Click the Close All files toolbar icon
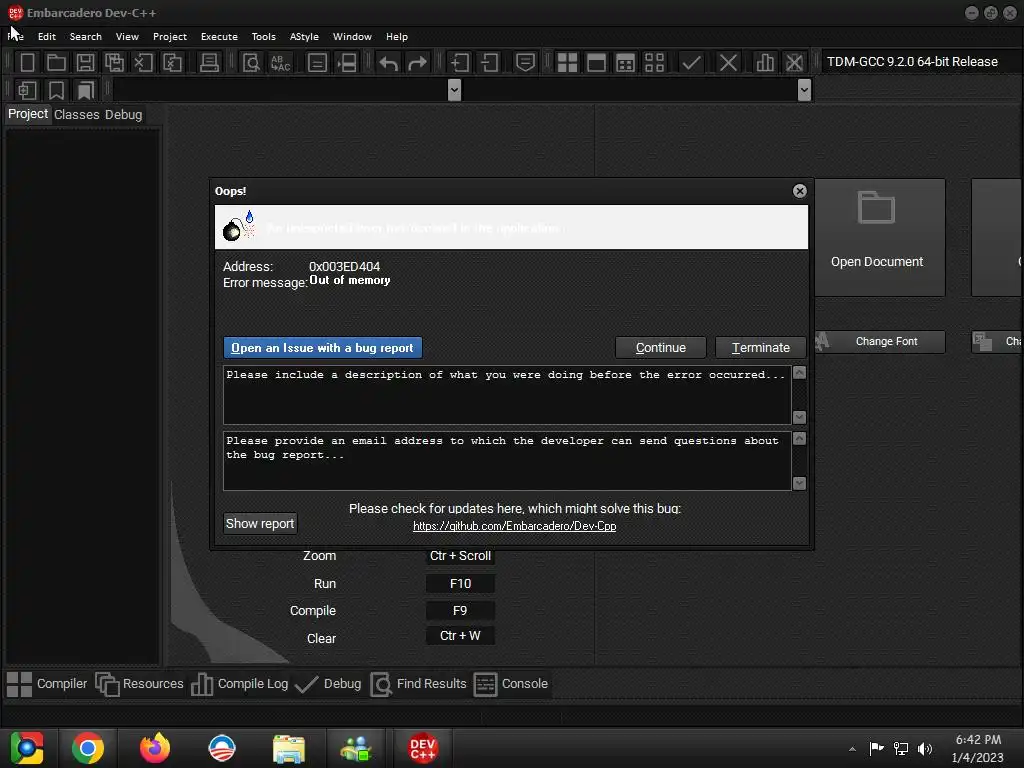Screen dimensions: 1024x768 (172, 63)
